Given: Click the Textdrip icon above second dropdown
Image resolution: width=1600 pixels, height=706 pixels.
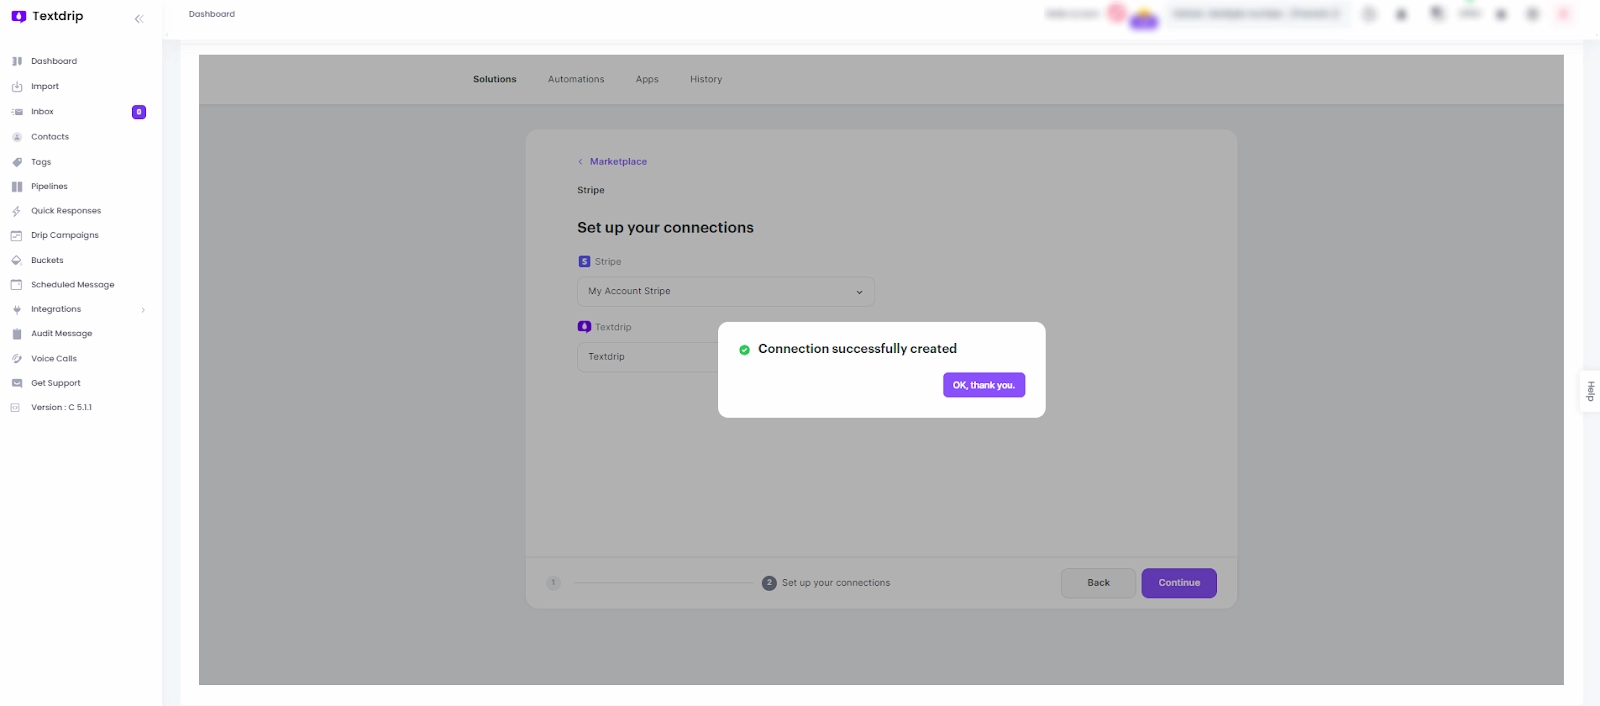Looking at the screenshot, I should 584,327.
